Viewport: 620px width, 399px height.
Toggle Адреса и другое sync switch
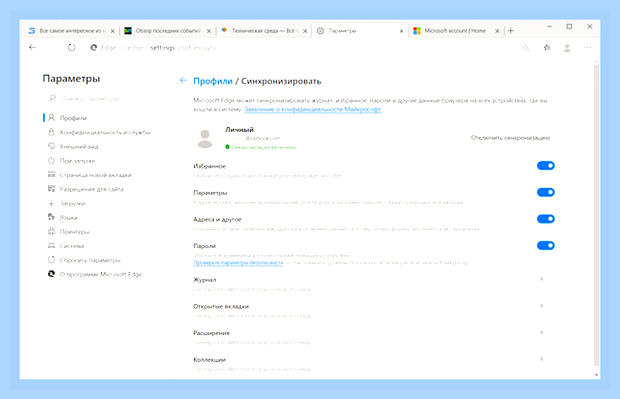pyautogui.click(x=546, y=219)
